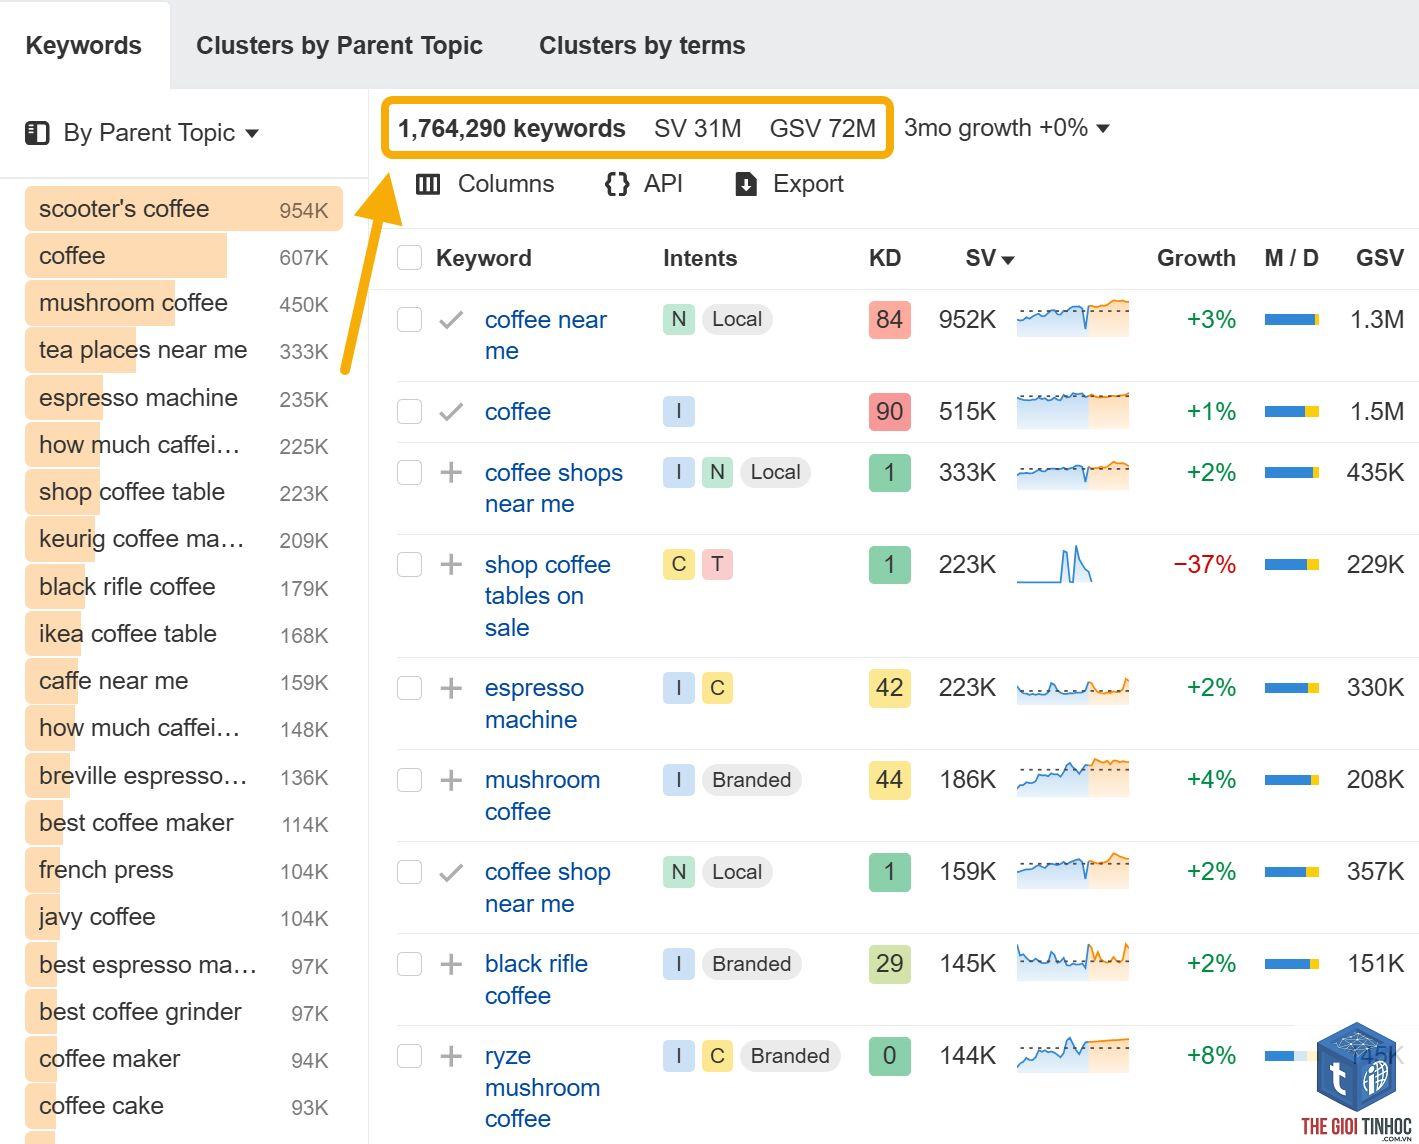This screenshot has height=1144, width=1419.
Task: Open trend sparkline for coffee near me
Action: pos(1073,319)
